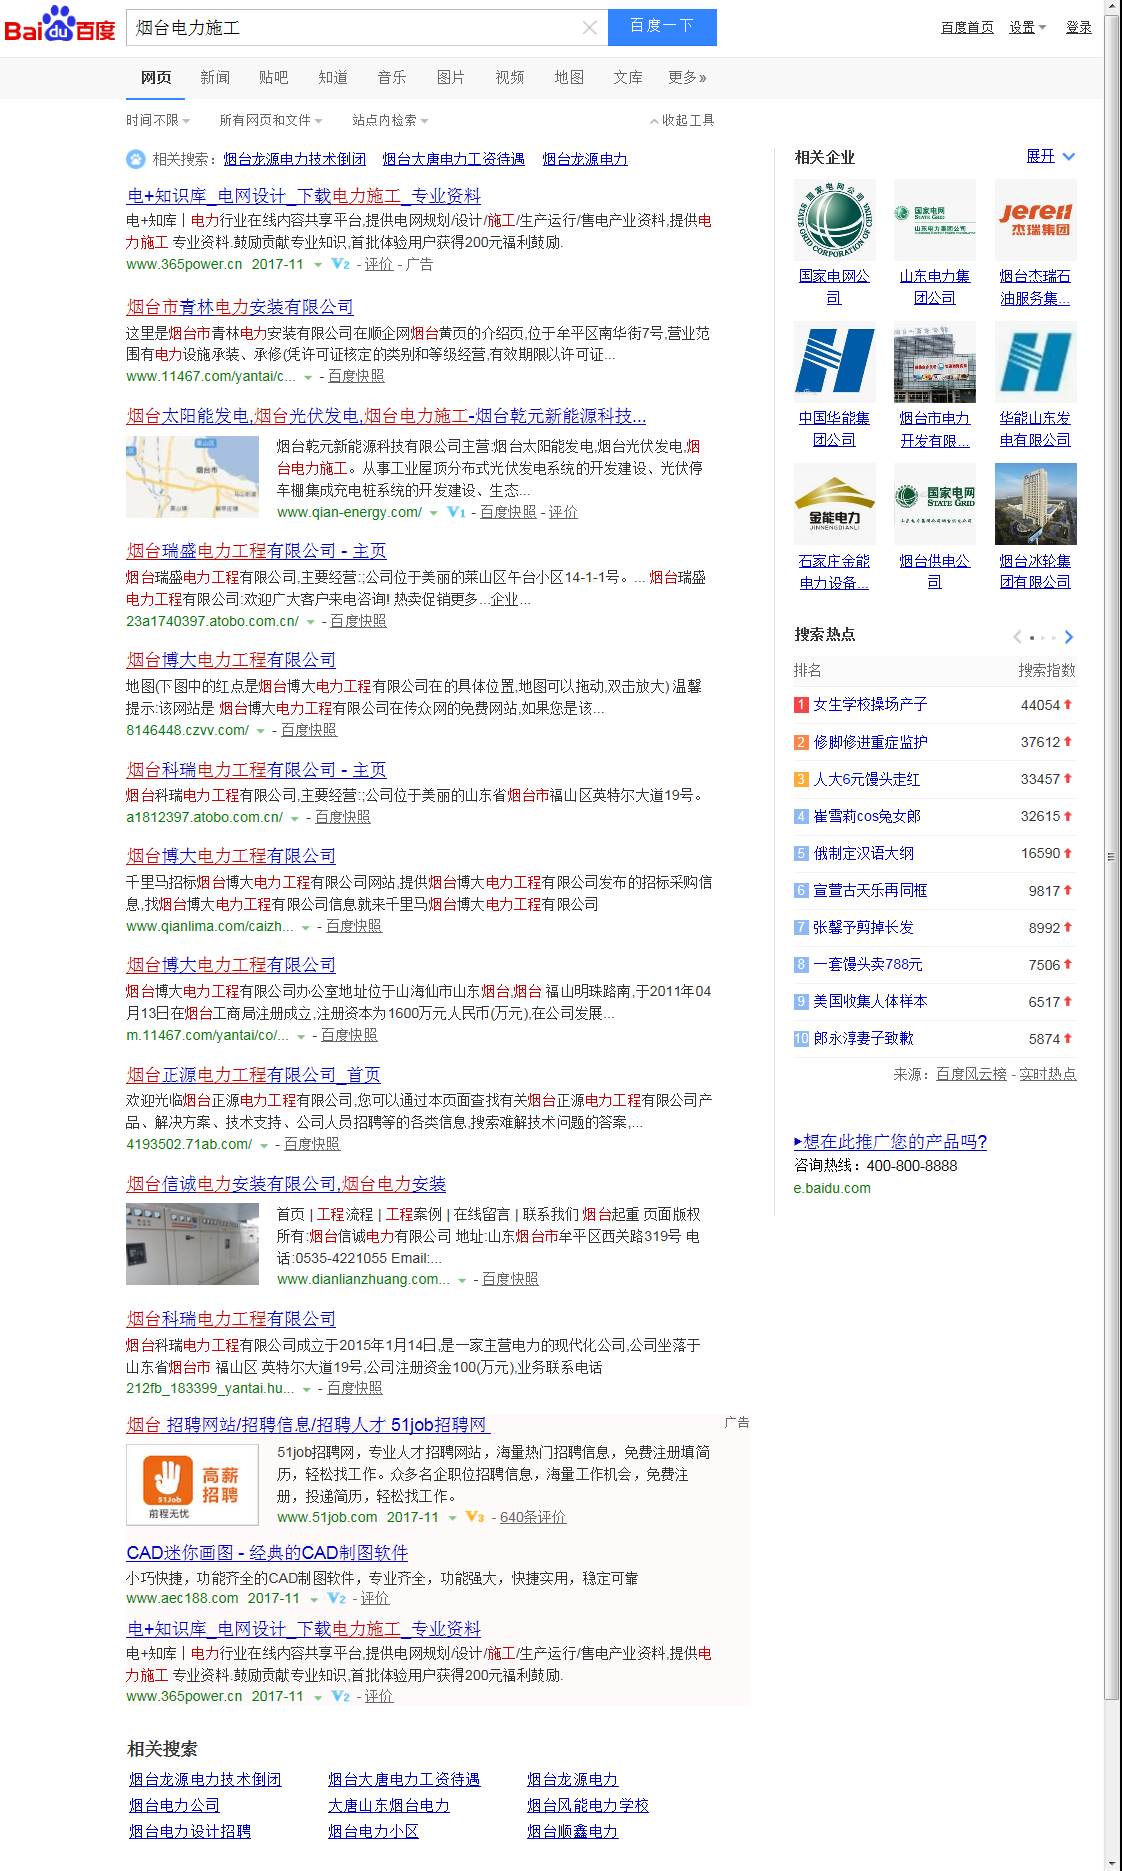The width and height of the screenshot is (1122, 1871).
Task: Click the previous arrow in 搜索热点
Action: (x=1017, y=637)
